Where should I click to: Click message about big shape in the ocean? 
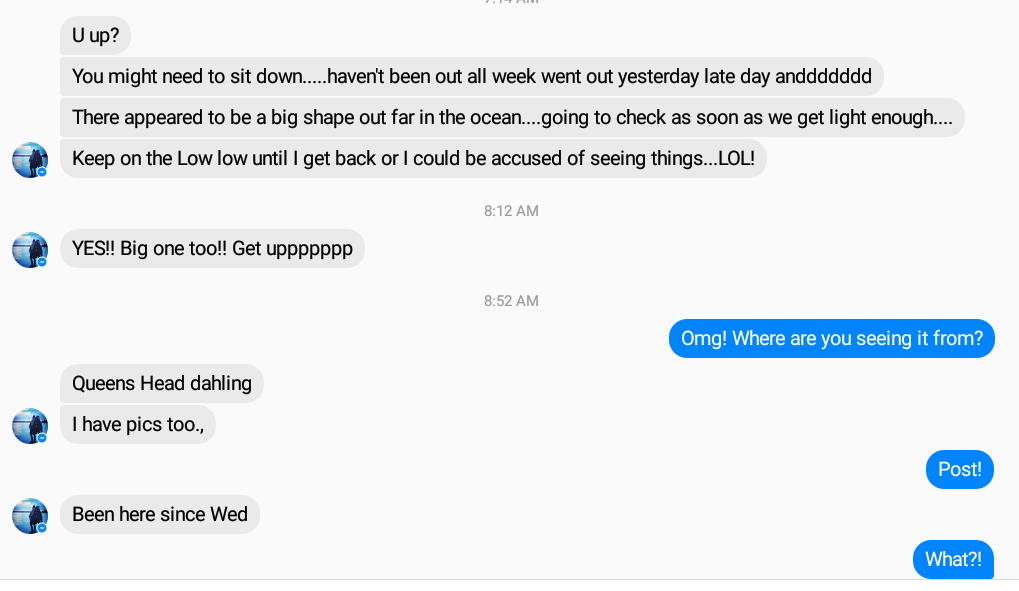(511, 118)
